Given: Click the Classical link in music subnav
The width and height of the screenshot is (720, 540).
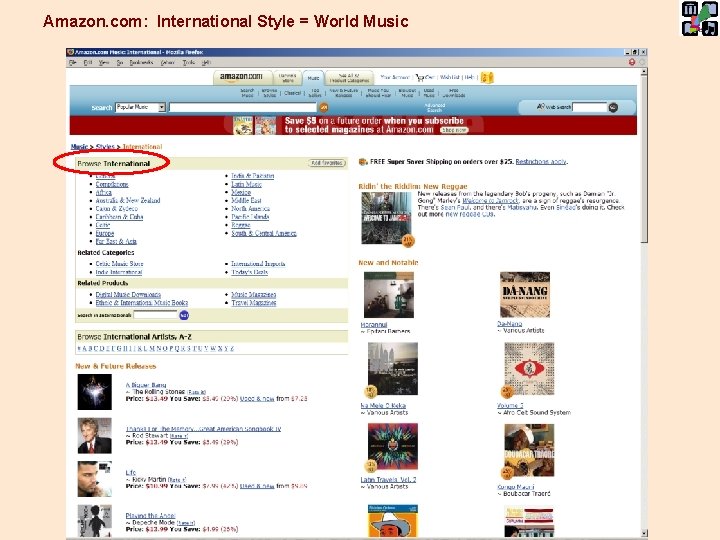Looking at the screenshot, I should point(292,93).
